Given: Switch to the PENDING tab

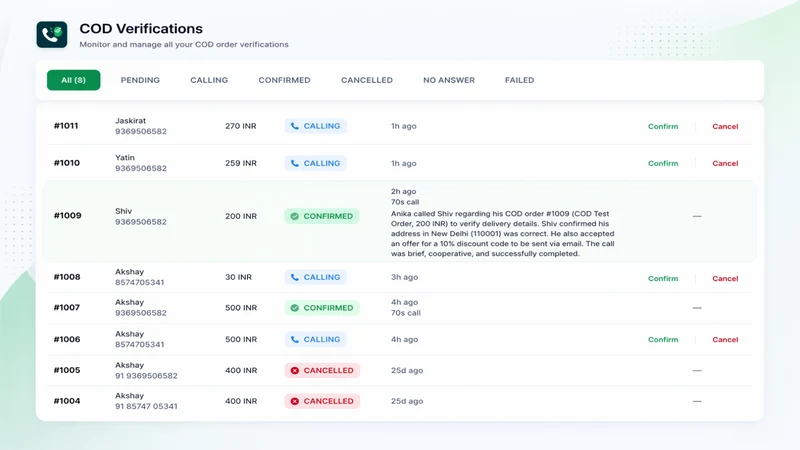Looking at the screenshot, I should (x=140, y=80).
